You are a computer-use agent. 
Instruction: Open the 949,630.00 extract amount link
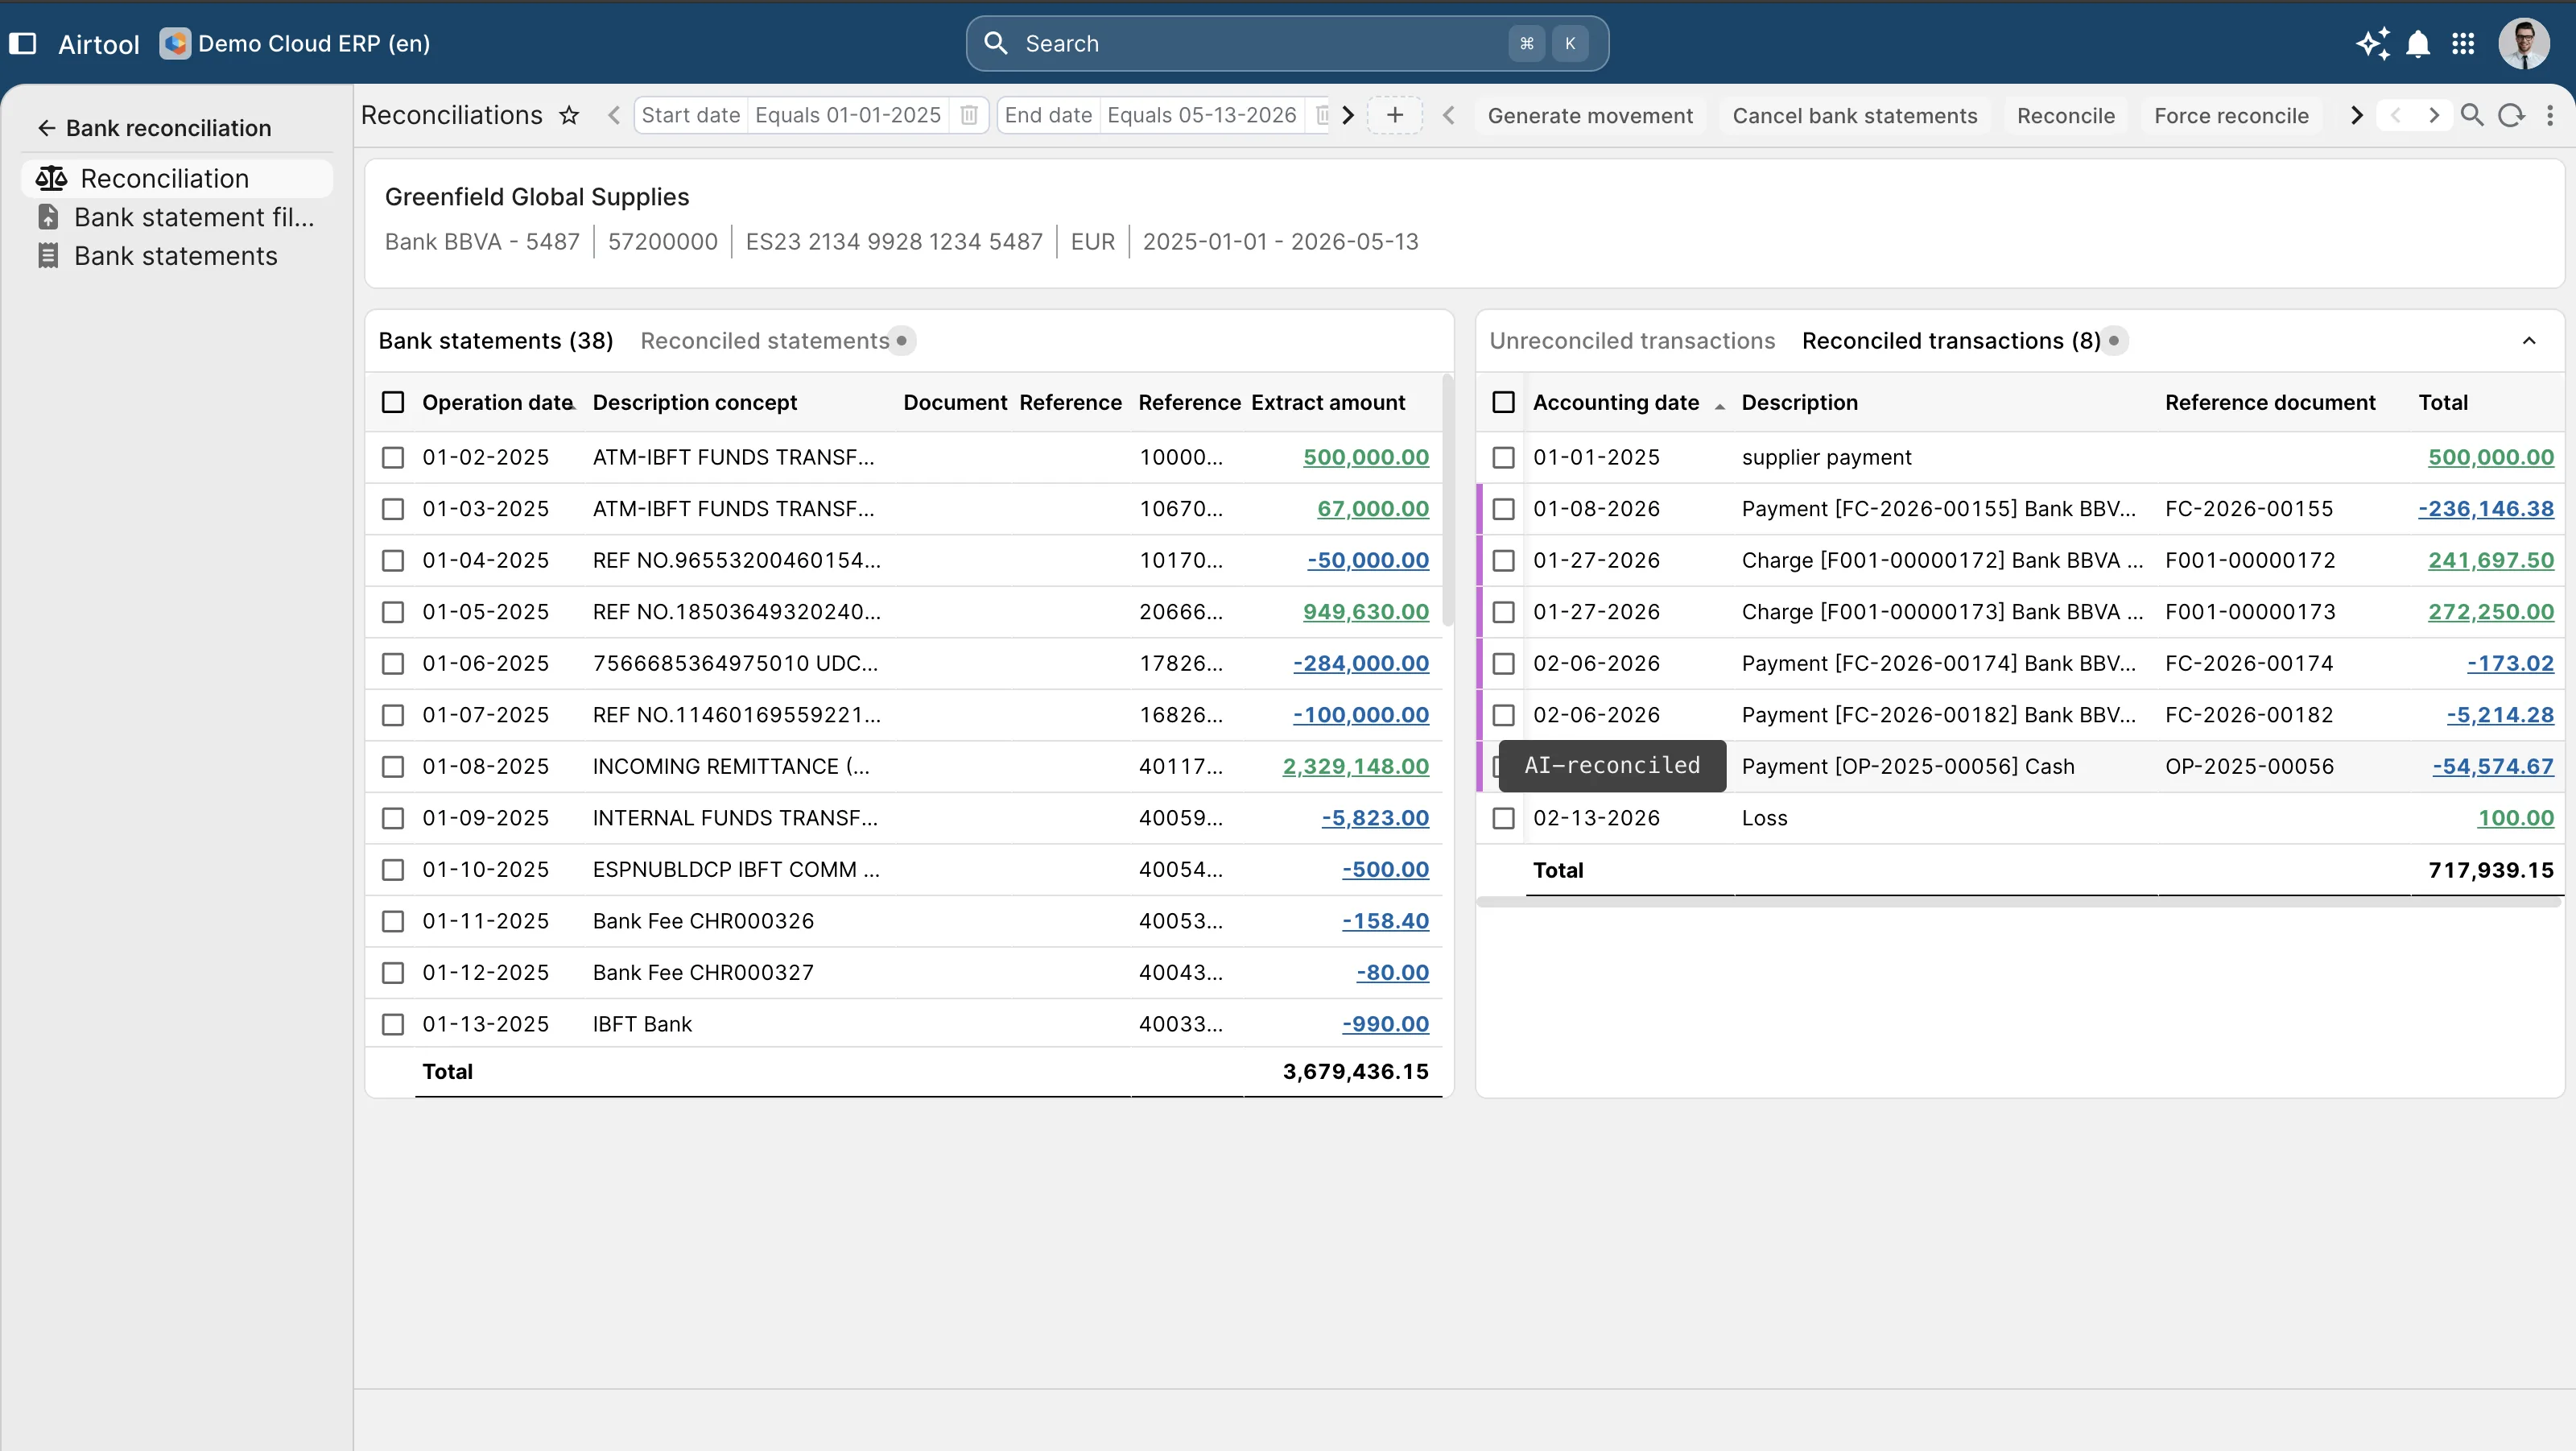[1366, 612]
